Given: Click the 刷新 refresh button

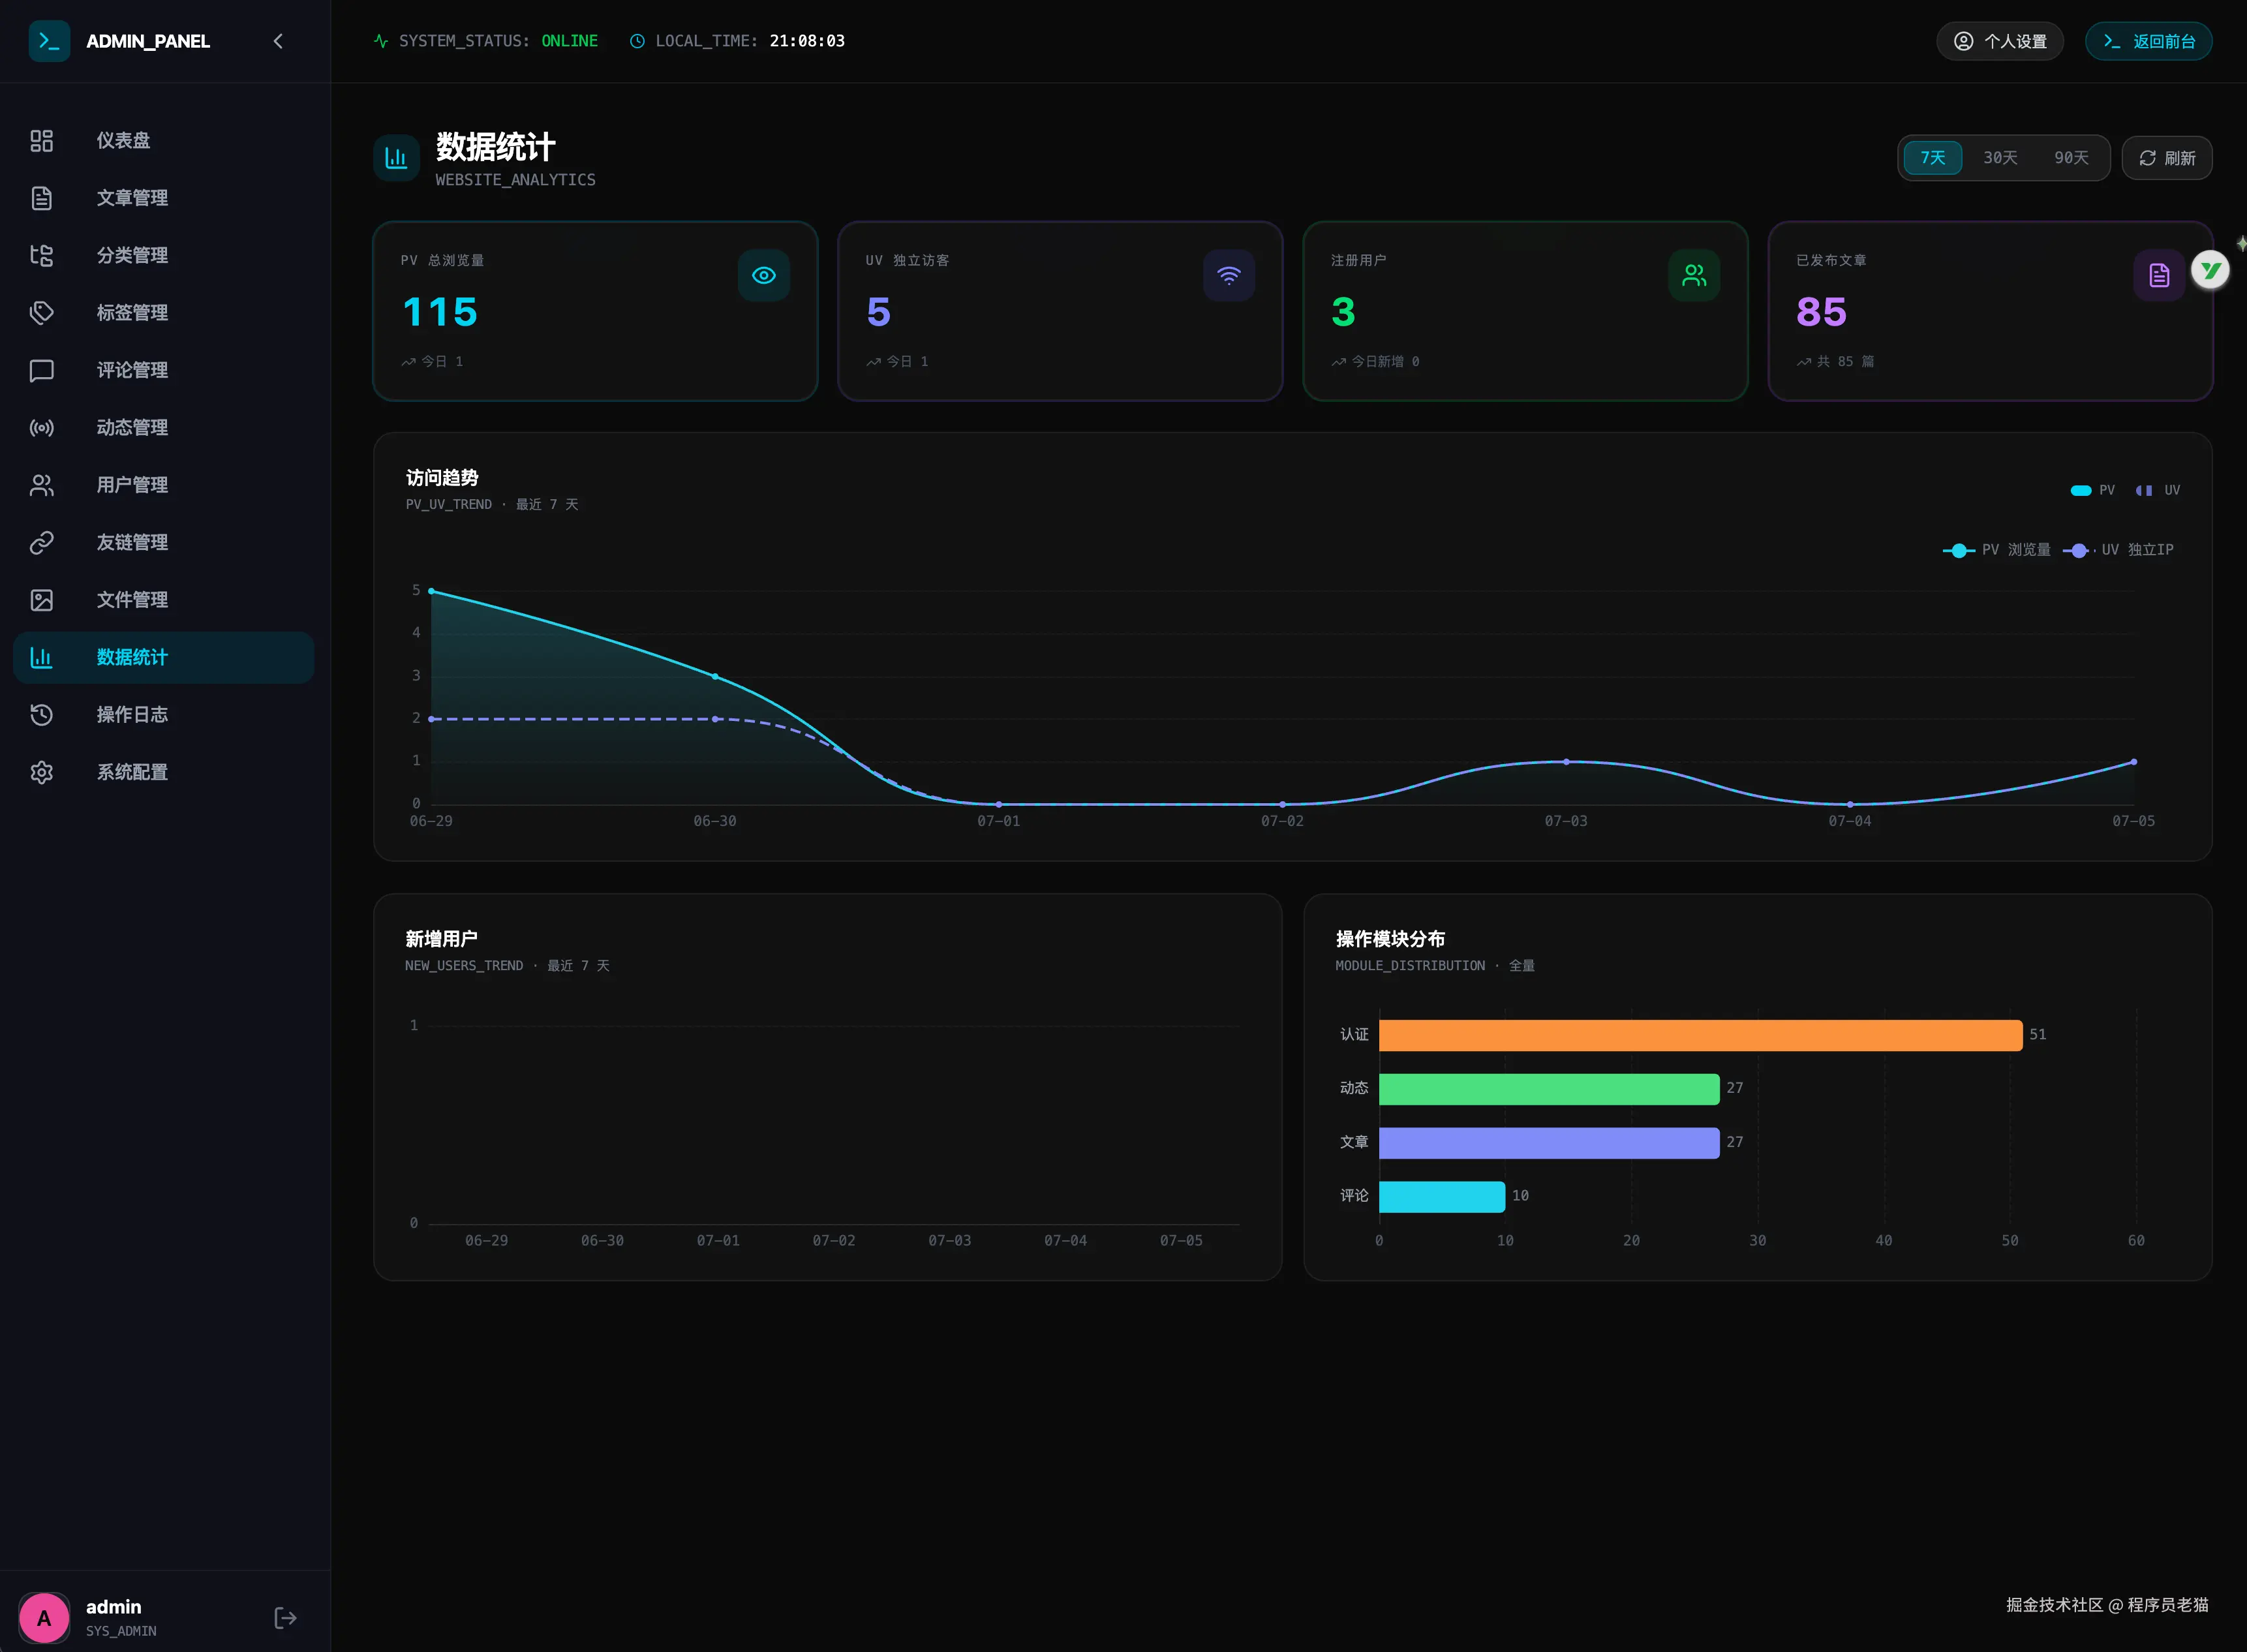Looking at the screenshot, I should 2166,158.
